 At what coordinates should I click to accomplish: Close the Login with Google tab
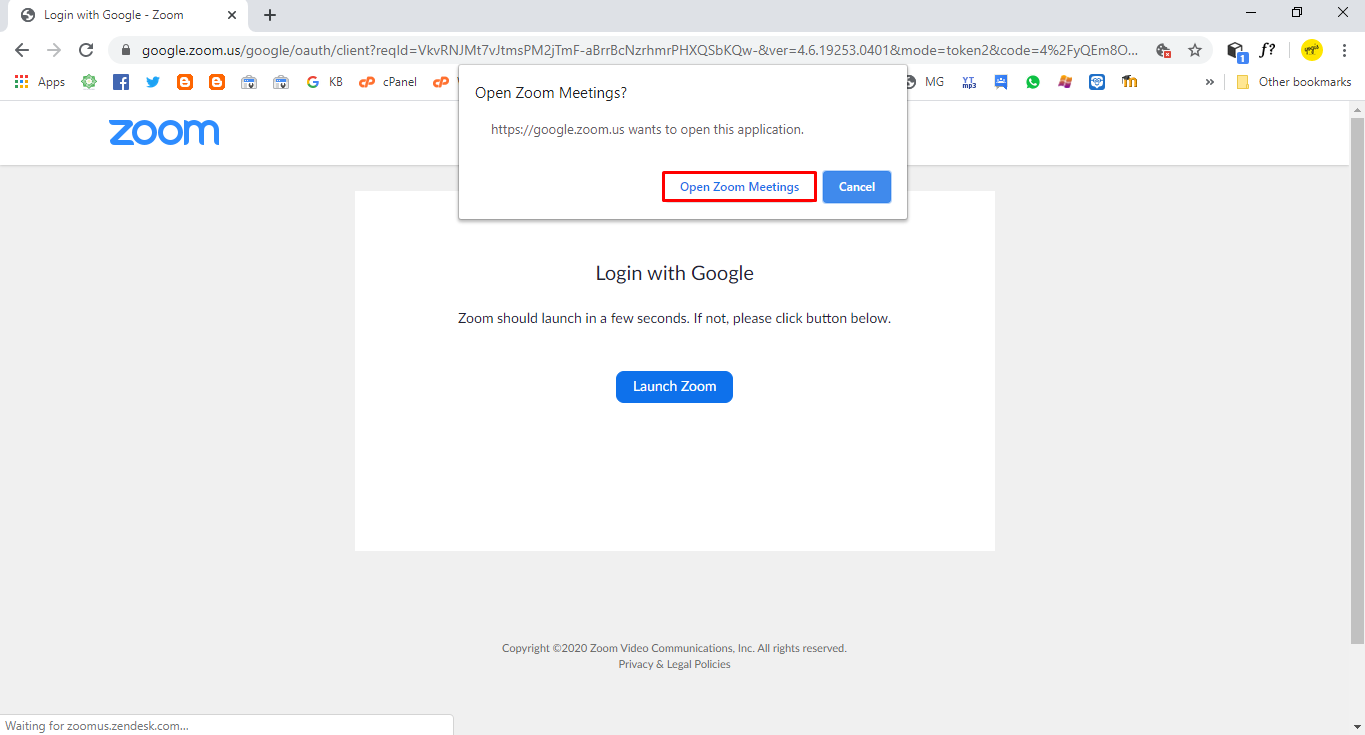tap(232, 15)
